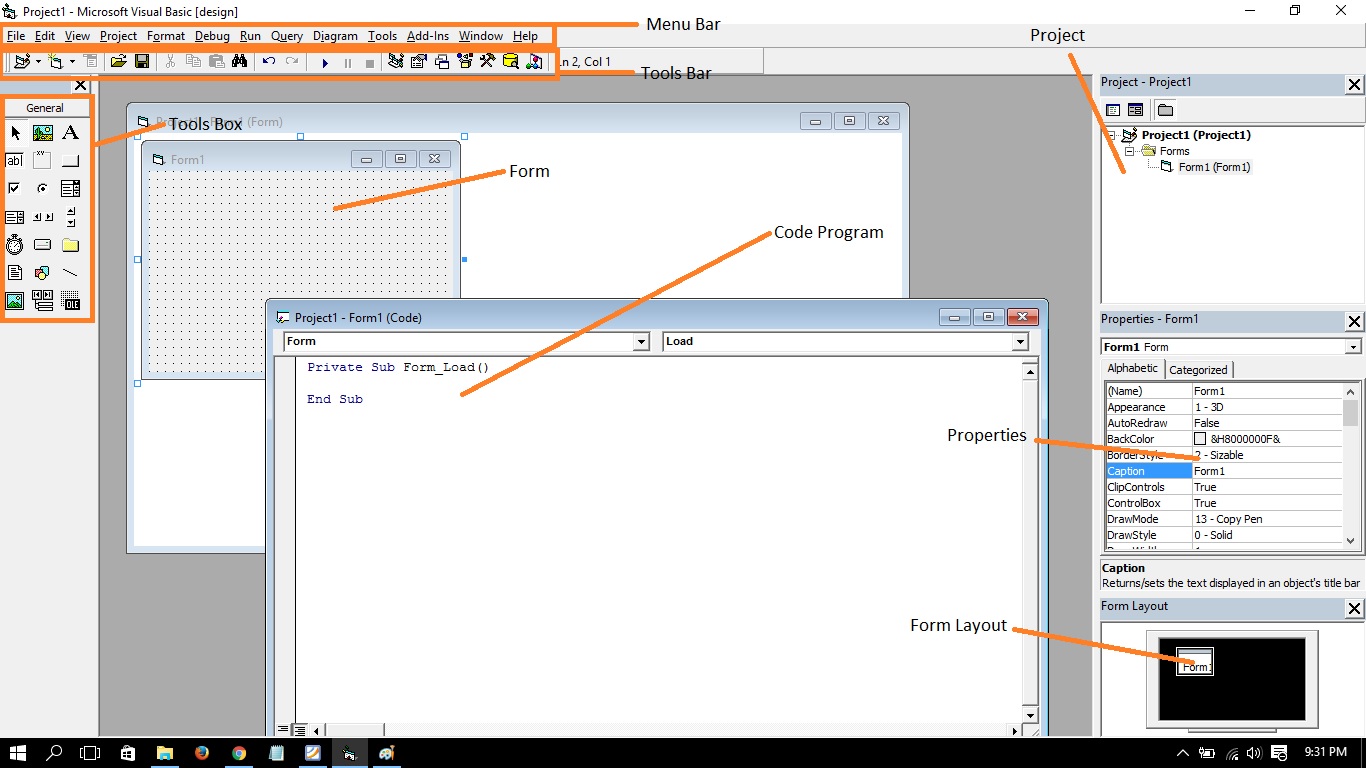
Task: Select the PictureBox tool
Action: coord(43,132)
